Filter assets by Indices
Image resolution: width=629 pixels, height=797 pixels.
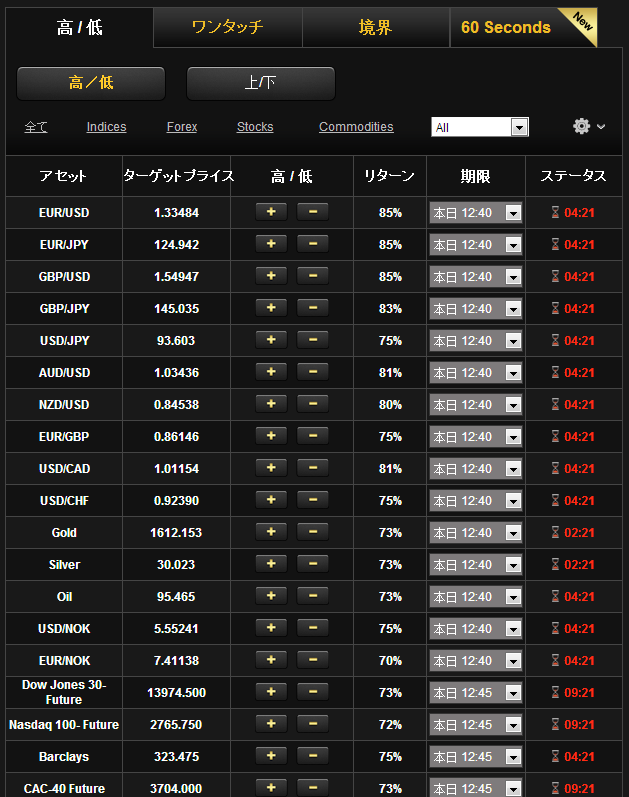click(106, 127)
